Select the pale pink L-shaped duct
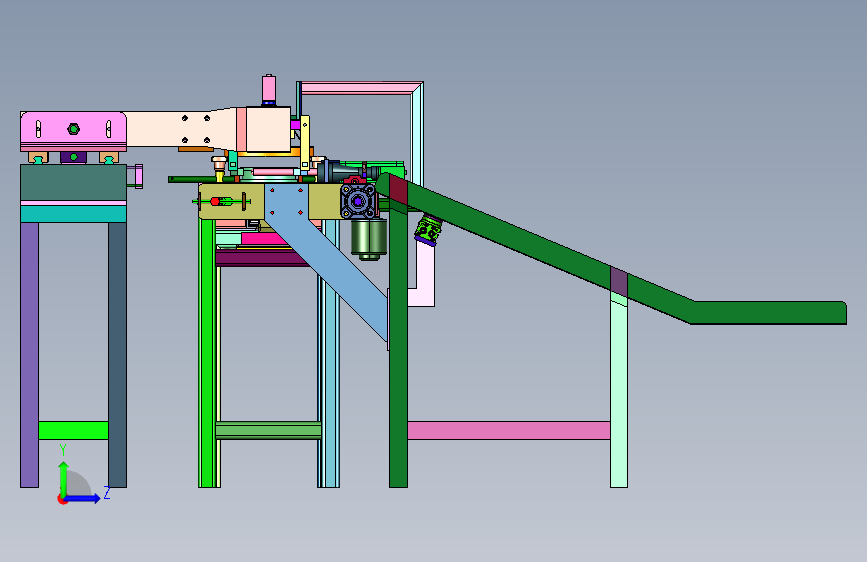 425,277
